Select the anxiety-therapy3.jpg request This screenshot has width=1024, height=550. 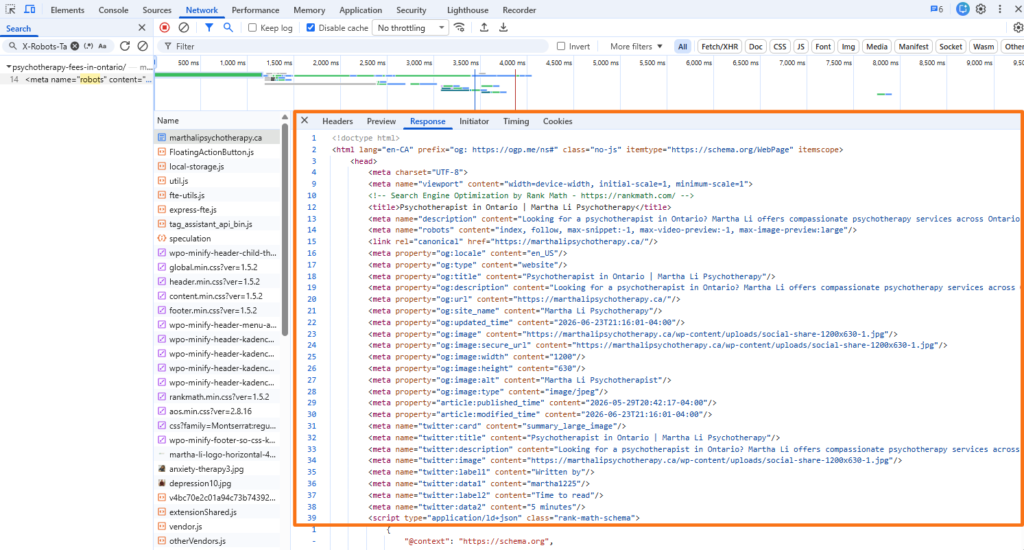point(217,469)
